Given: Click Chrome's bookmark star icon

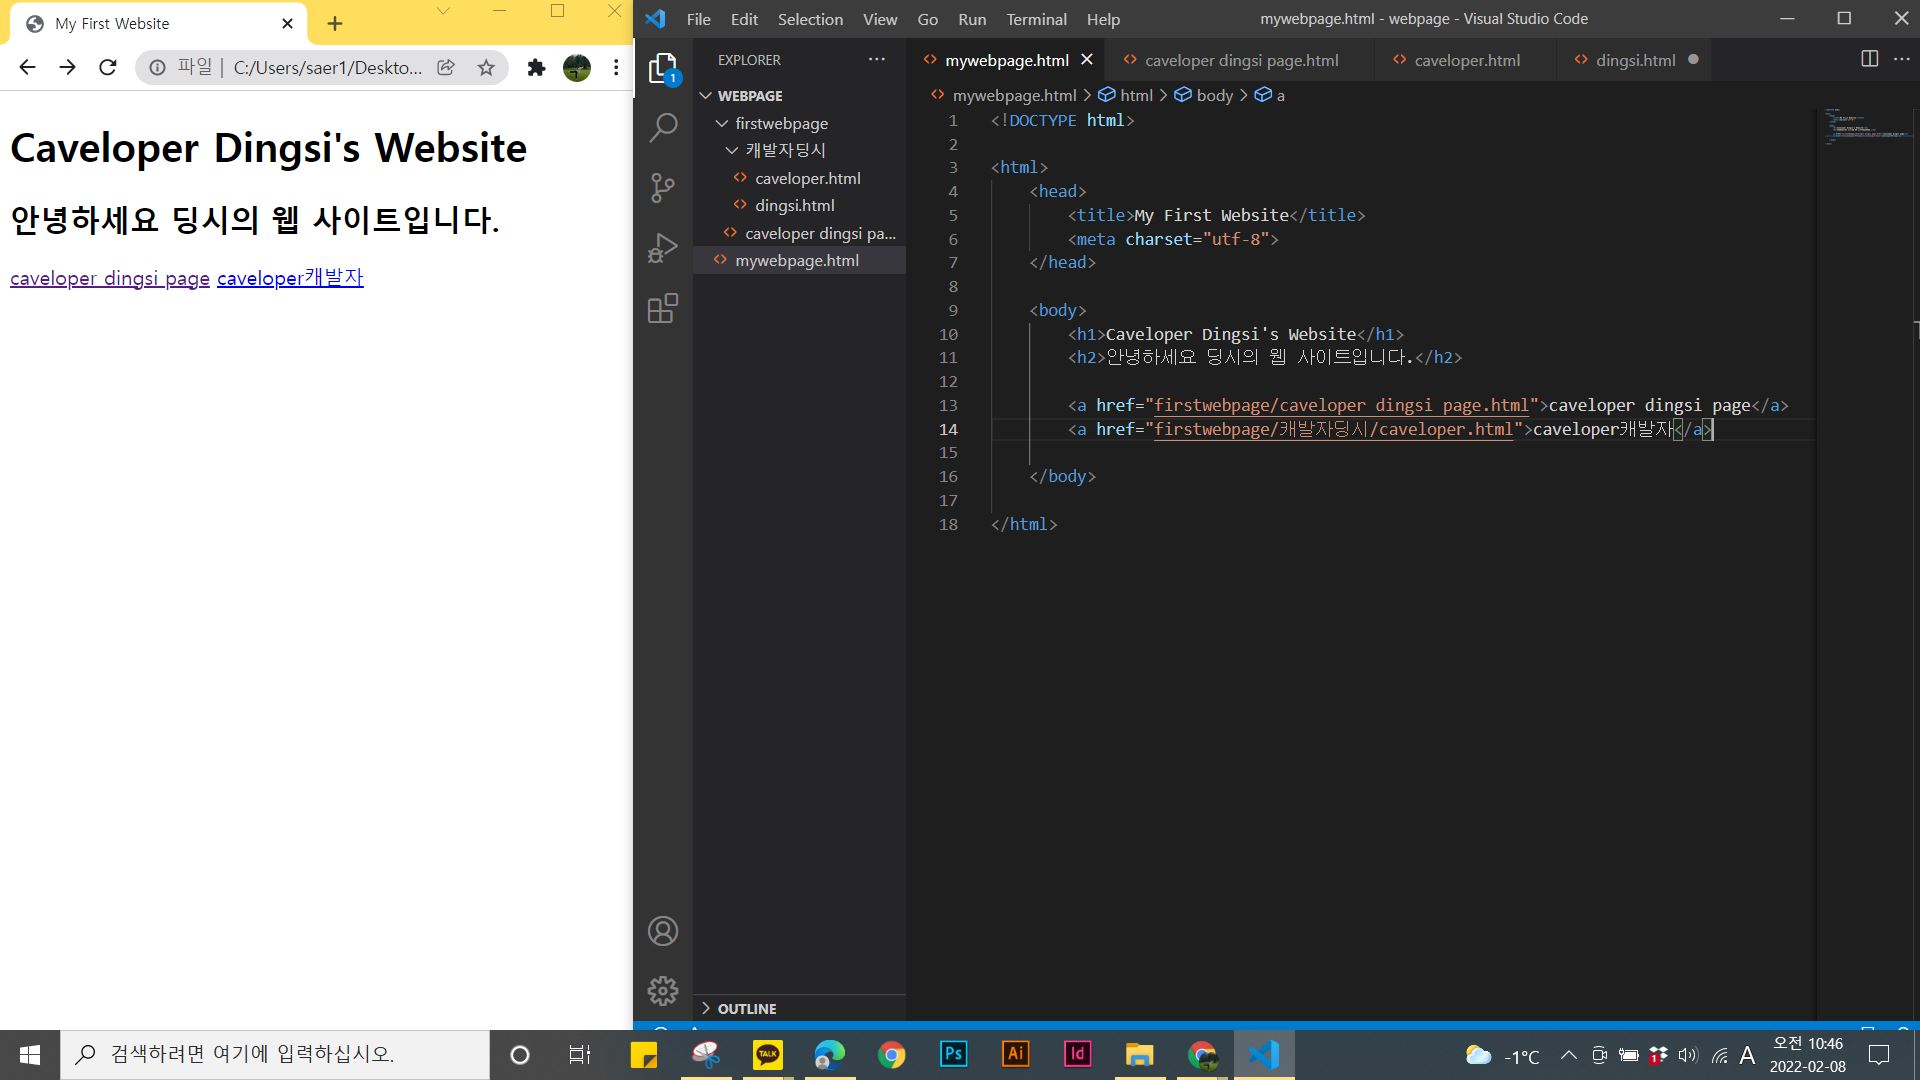Looking at the screenshot, I should 486,67.
